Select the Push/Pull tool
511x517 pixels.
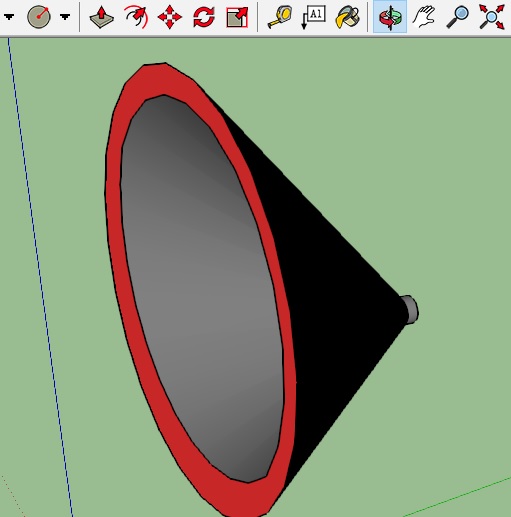point(101,17)
